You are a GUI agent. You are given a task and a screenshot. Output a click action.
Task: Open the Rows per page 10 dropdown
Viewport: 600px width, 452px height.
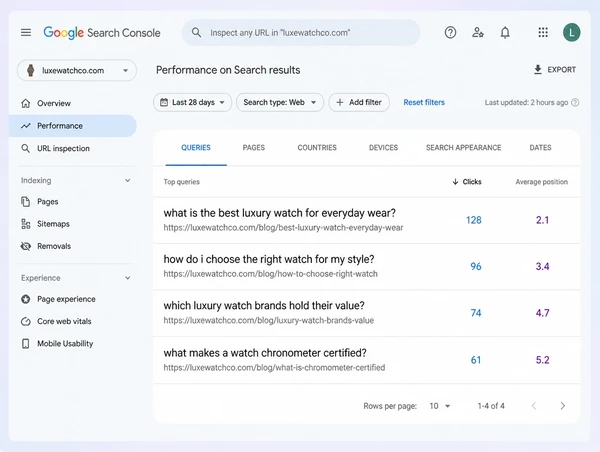440,406
